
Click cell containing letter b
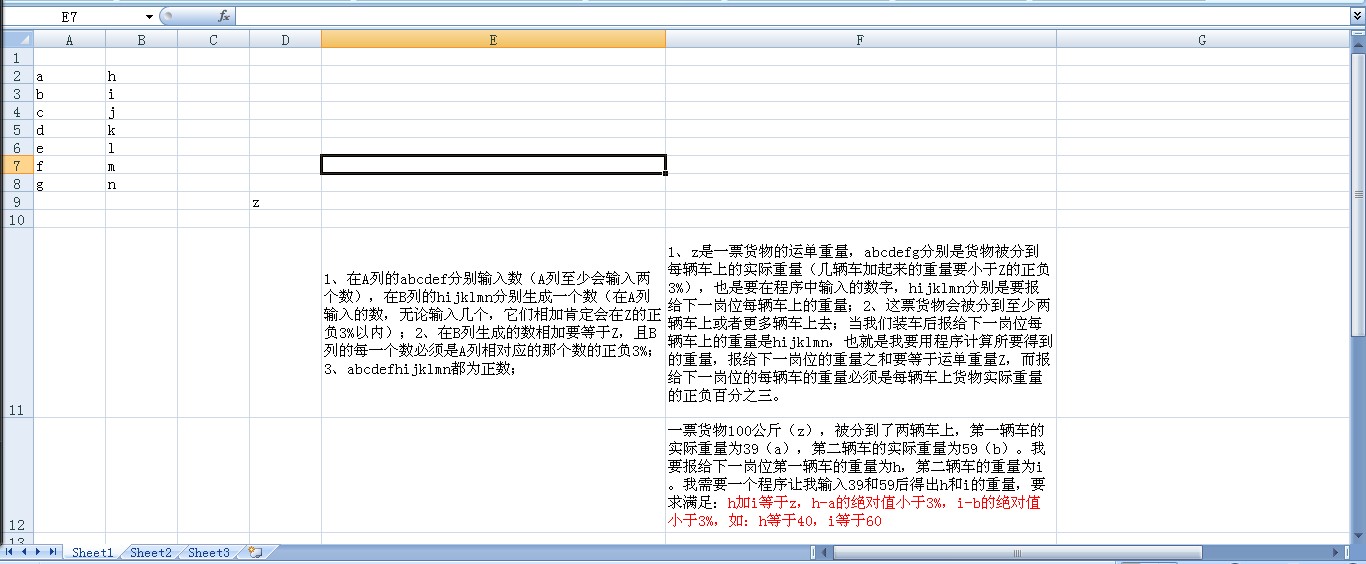point(69,94)
